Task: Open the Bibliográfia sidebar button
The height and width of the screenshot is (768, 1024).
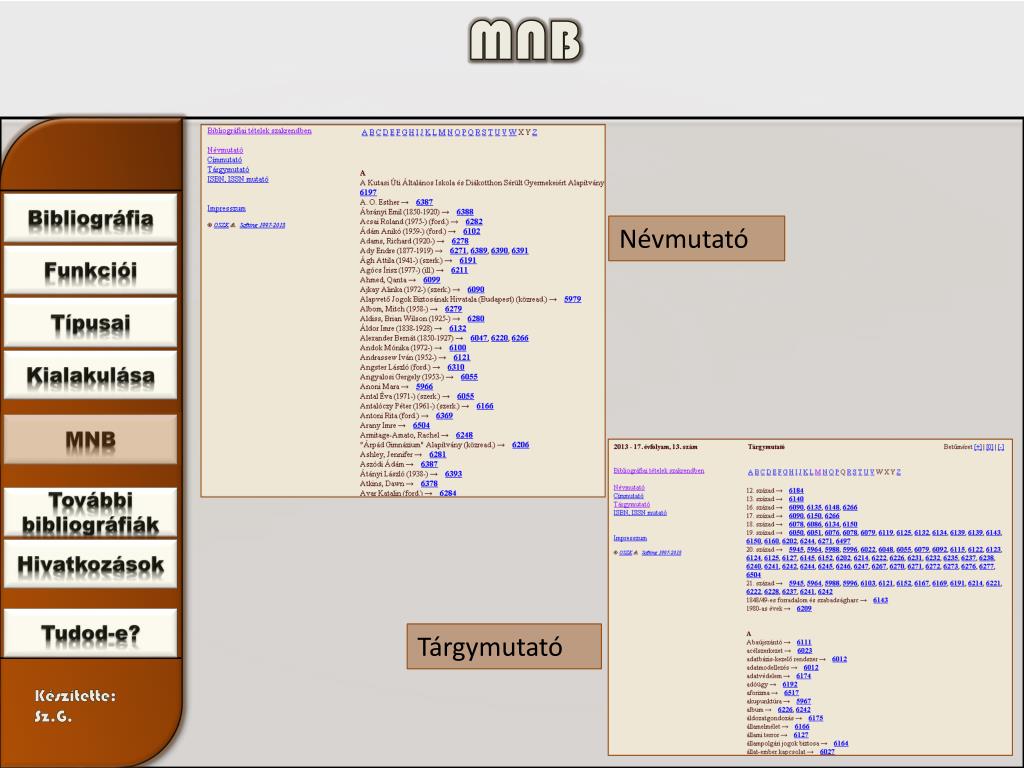Action: [x=90, y=218]
